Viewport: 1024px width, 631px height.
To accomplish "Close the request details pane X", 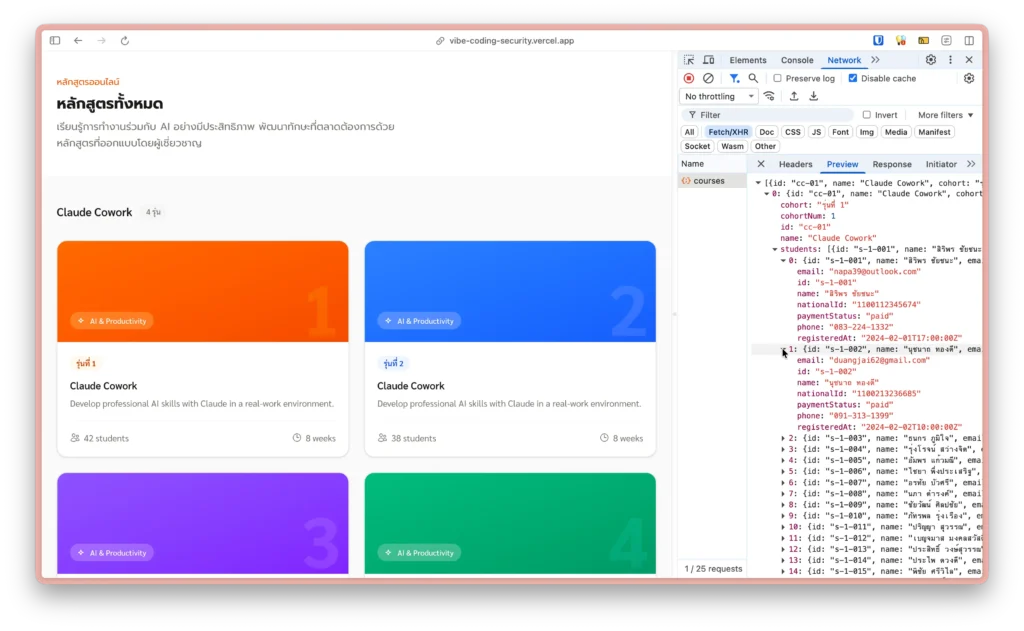I will [x=761, y=164].
